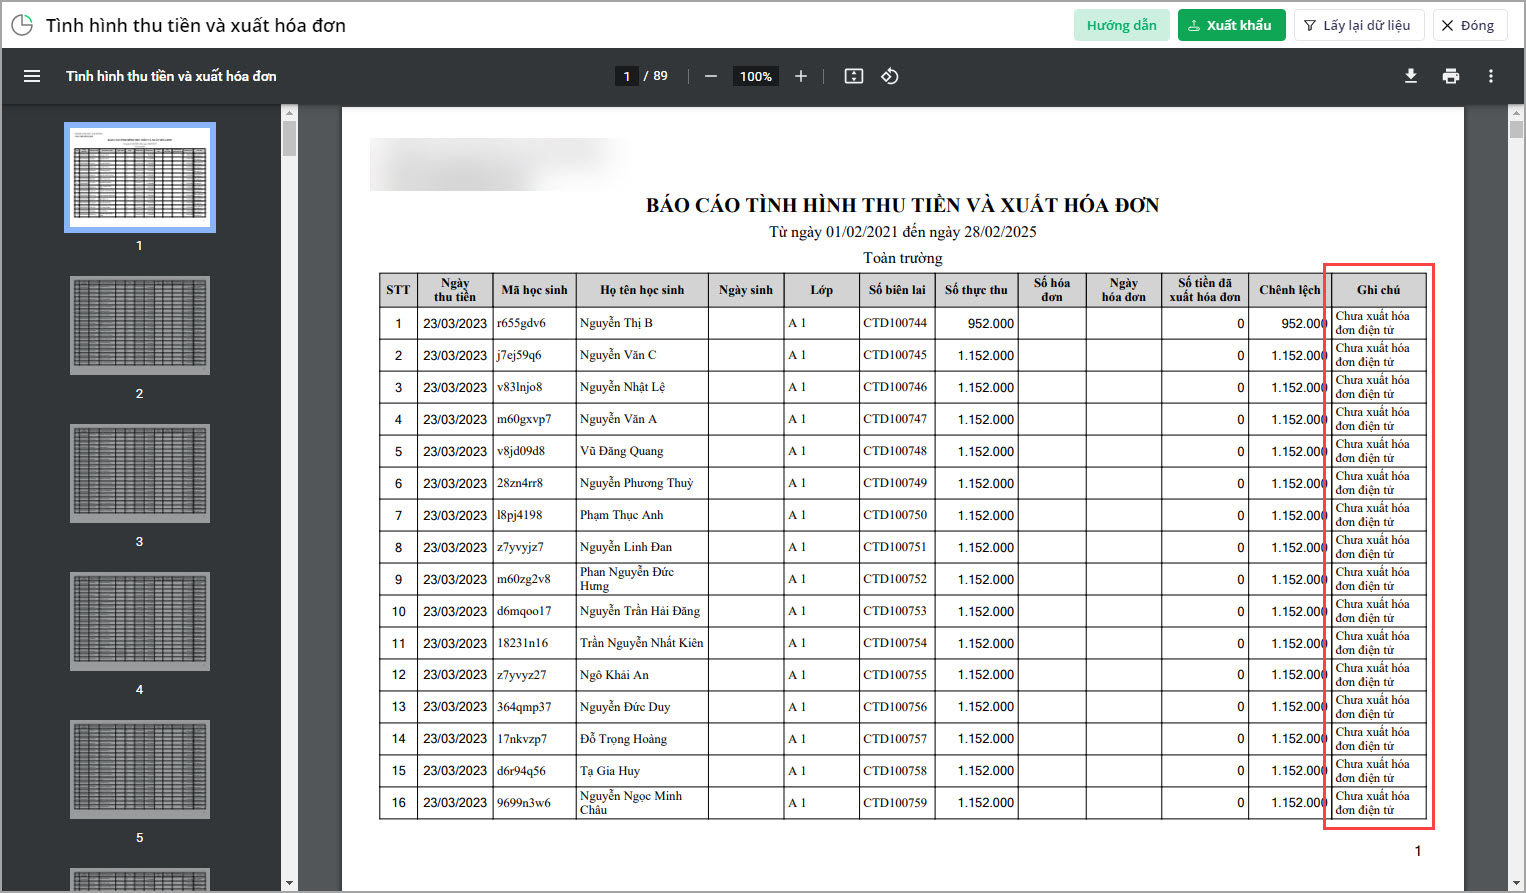Click the Lớp column header
This screenshot has width=1526, height=893.
pyautogui.click(x=822, y=290)
